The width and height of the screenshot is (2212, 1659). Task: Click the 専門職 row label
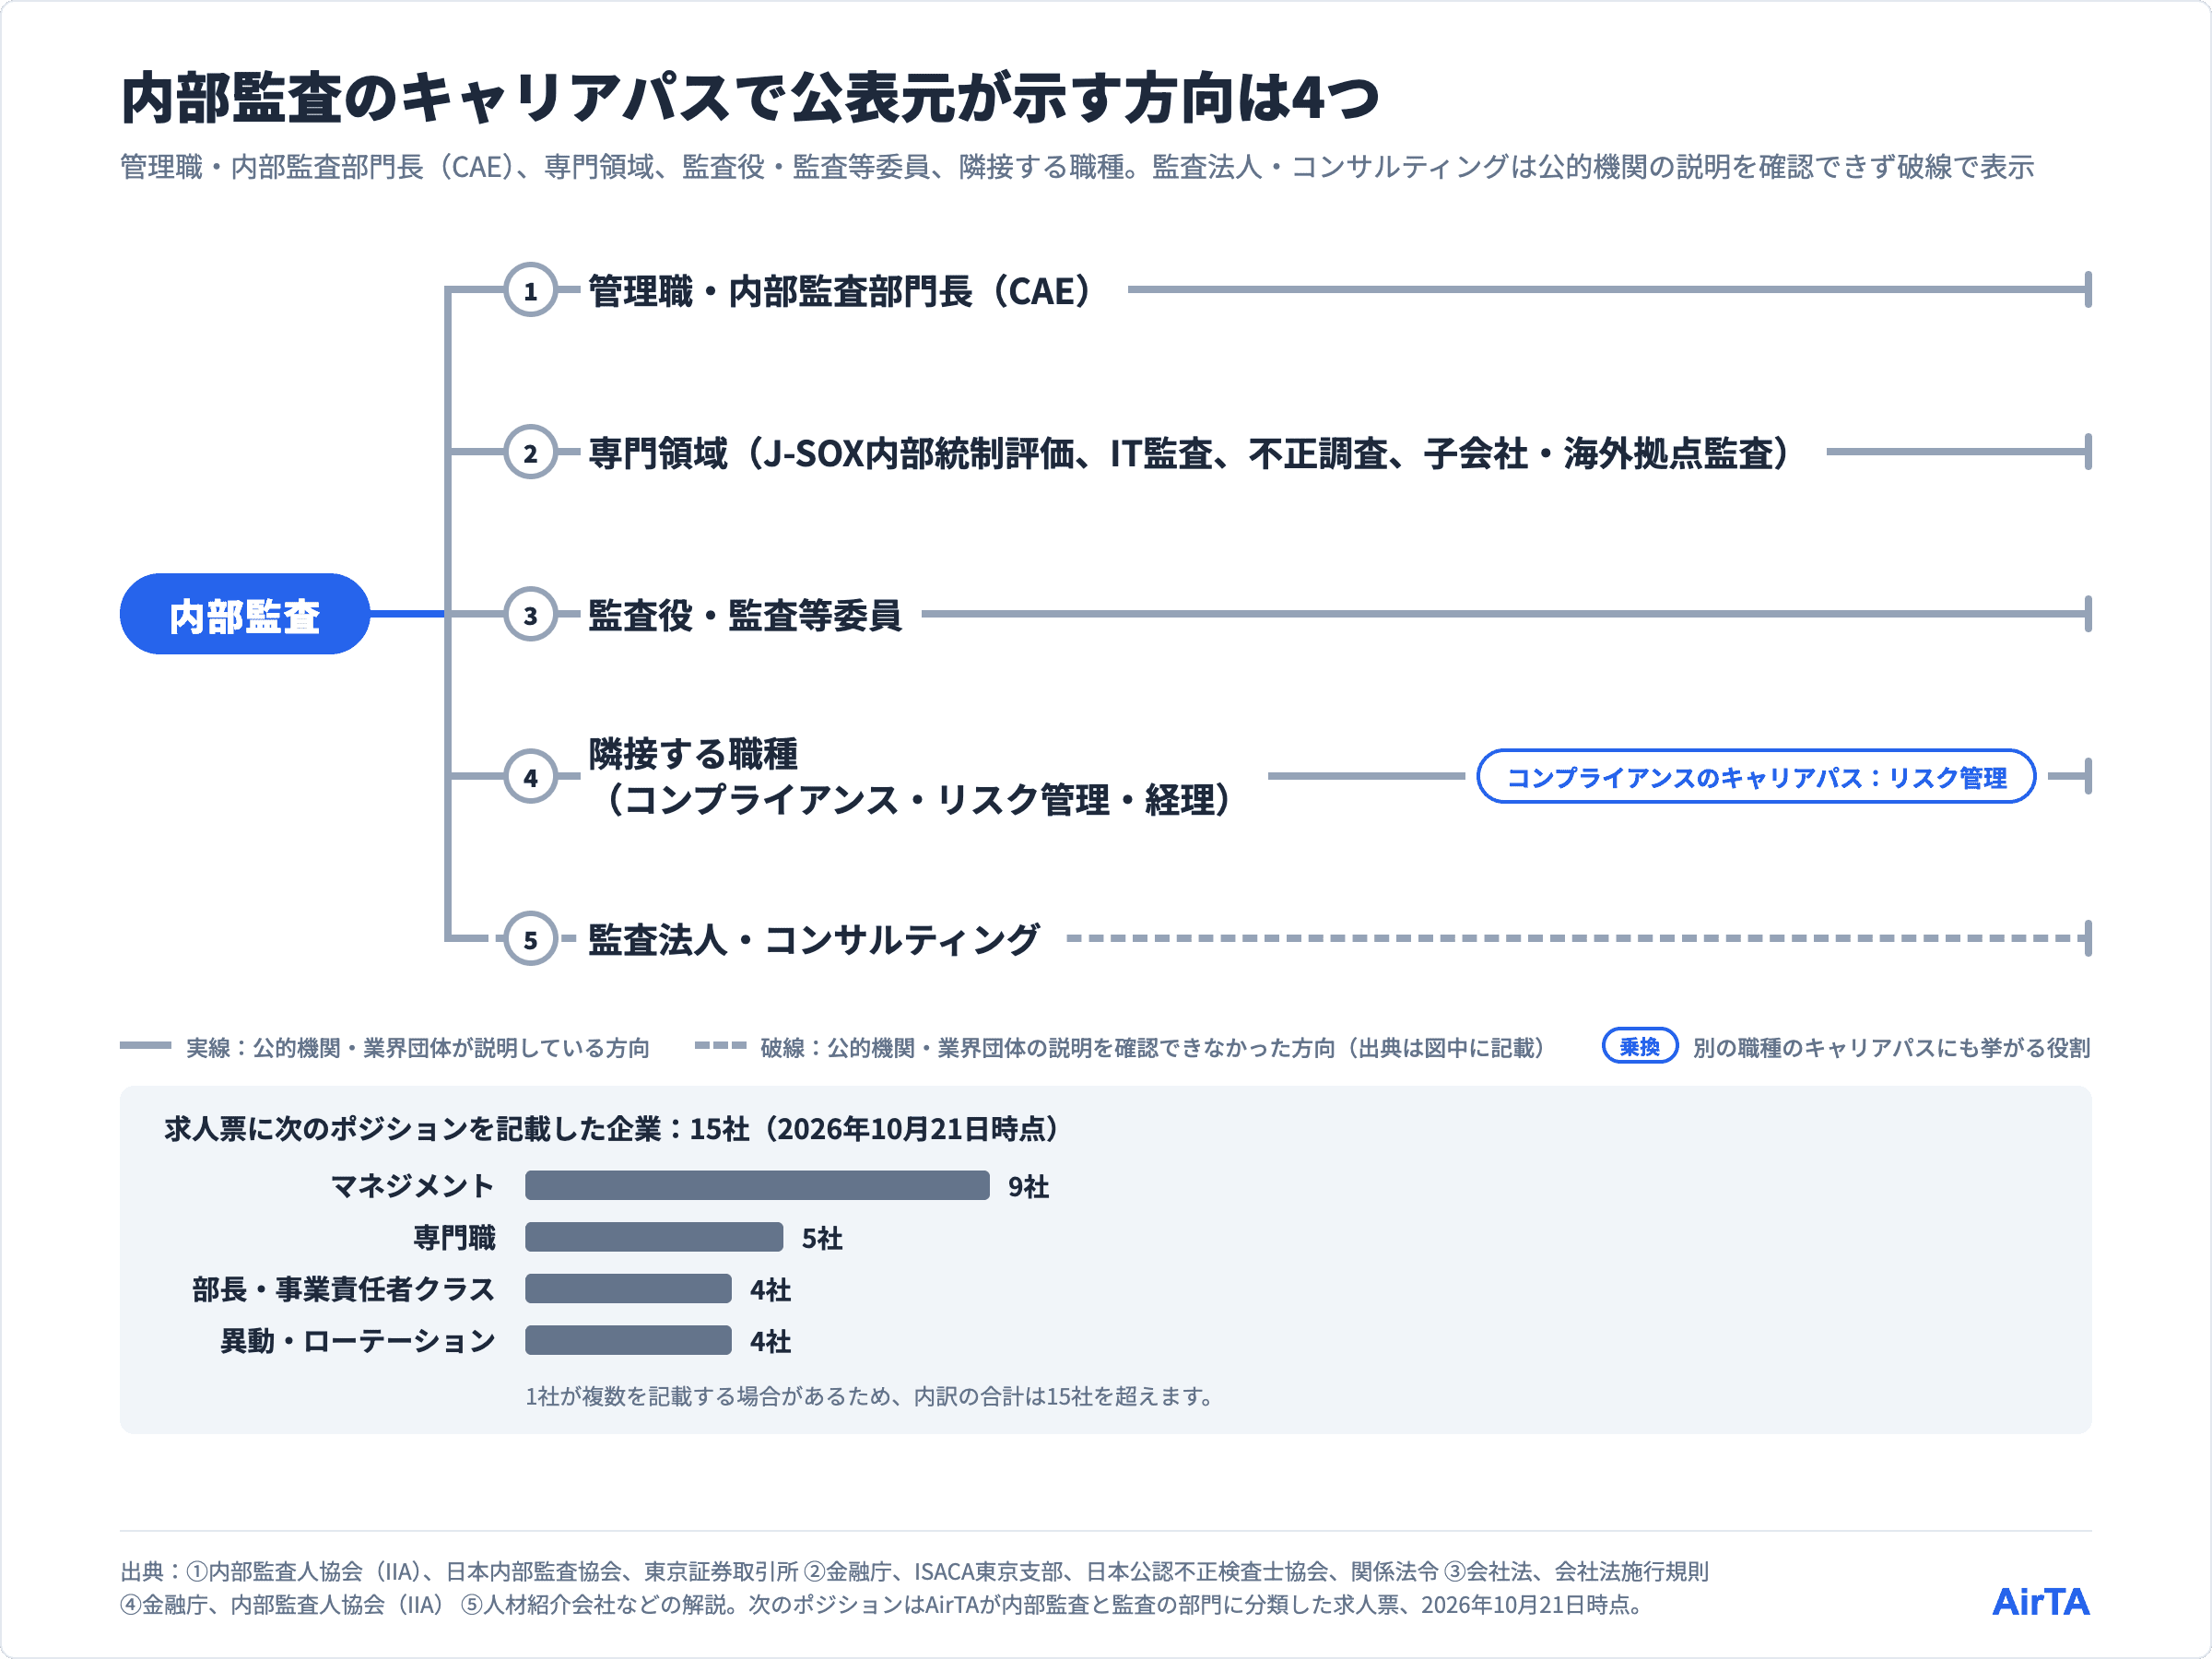tap(455, 1238)
